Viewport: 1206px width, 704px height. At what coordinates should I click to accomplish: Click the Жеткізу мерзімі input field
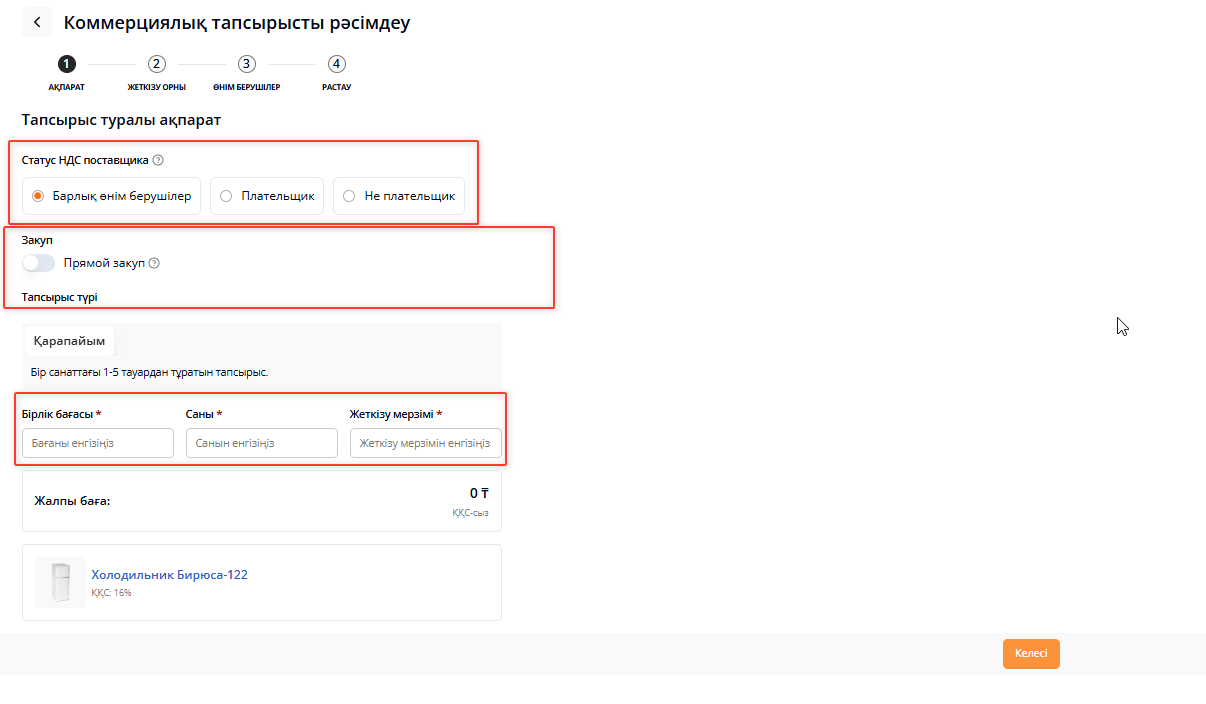click(426, 443)
